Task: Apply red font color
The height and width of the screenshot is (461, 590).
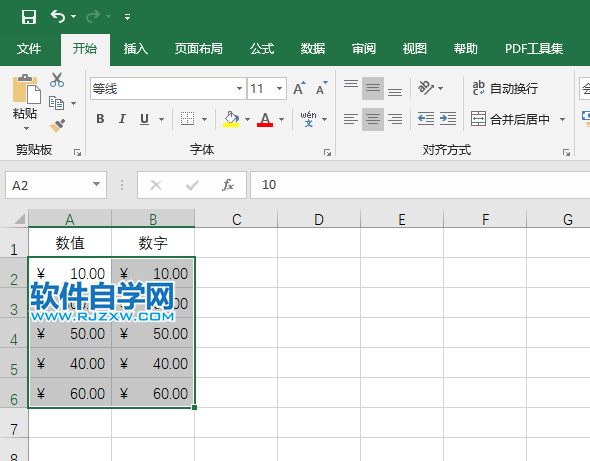Action: click(265, 119)
